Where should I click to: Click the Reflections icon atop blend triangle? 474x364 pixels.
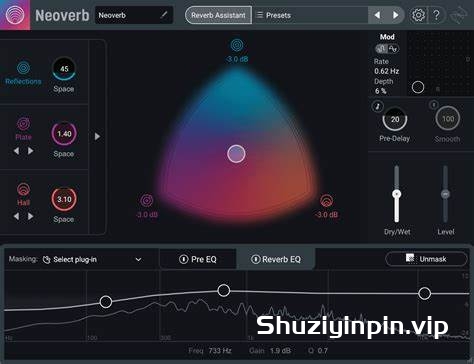click(x=237, y=45)
